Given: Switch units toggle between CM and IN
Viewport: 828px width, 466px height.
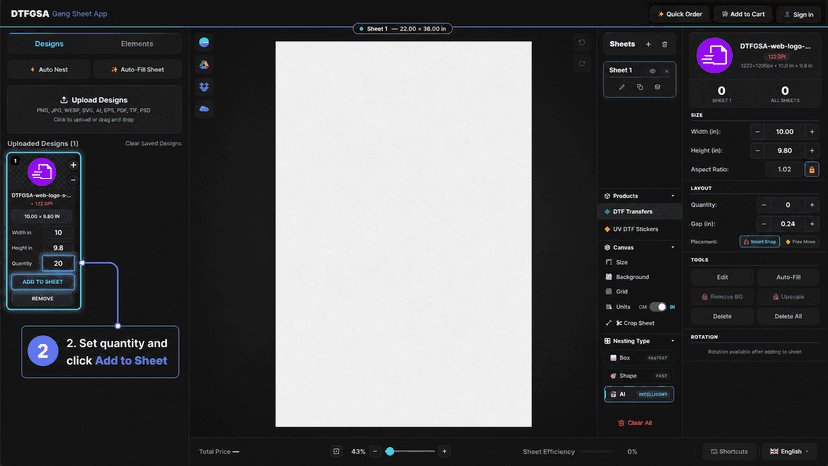Looking at the screenshot, I should [x=658, y=307].
